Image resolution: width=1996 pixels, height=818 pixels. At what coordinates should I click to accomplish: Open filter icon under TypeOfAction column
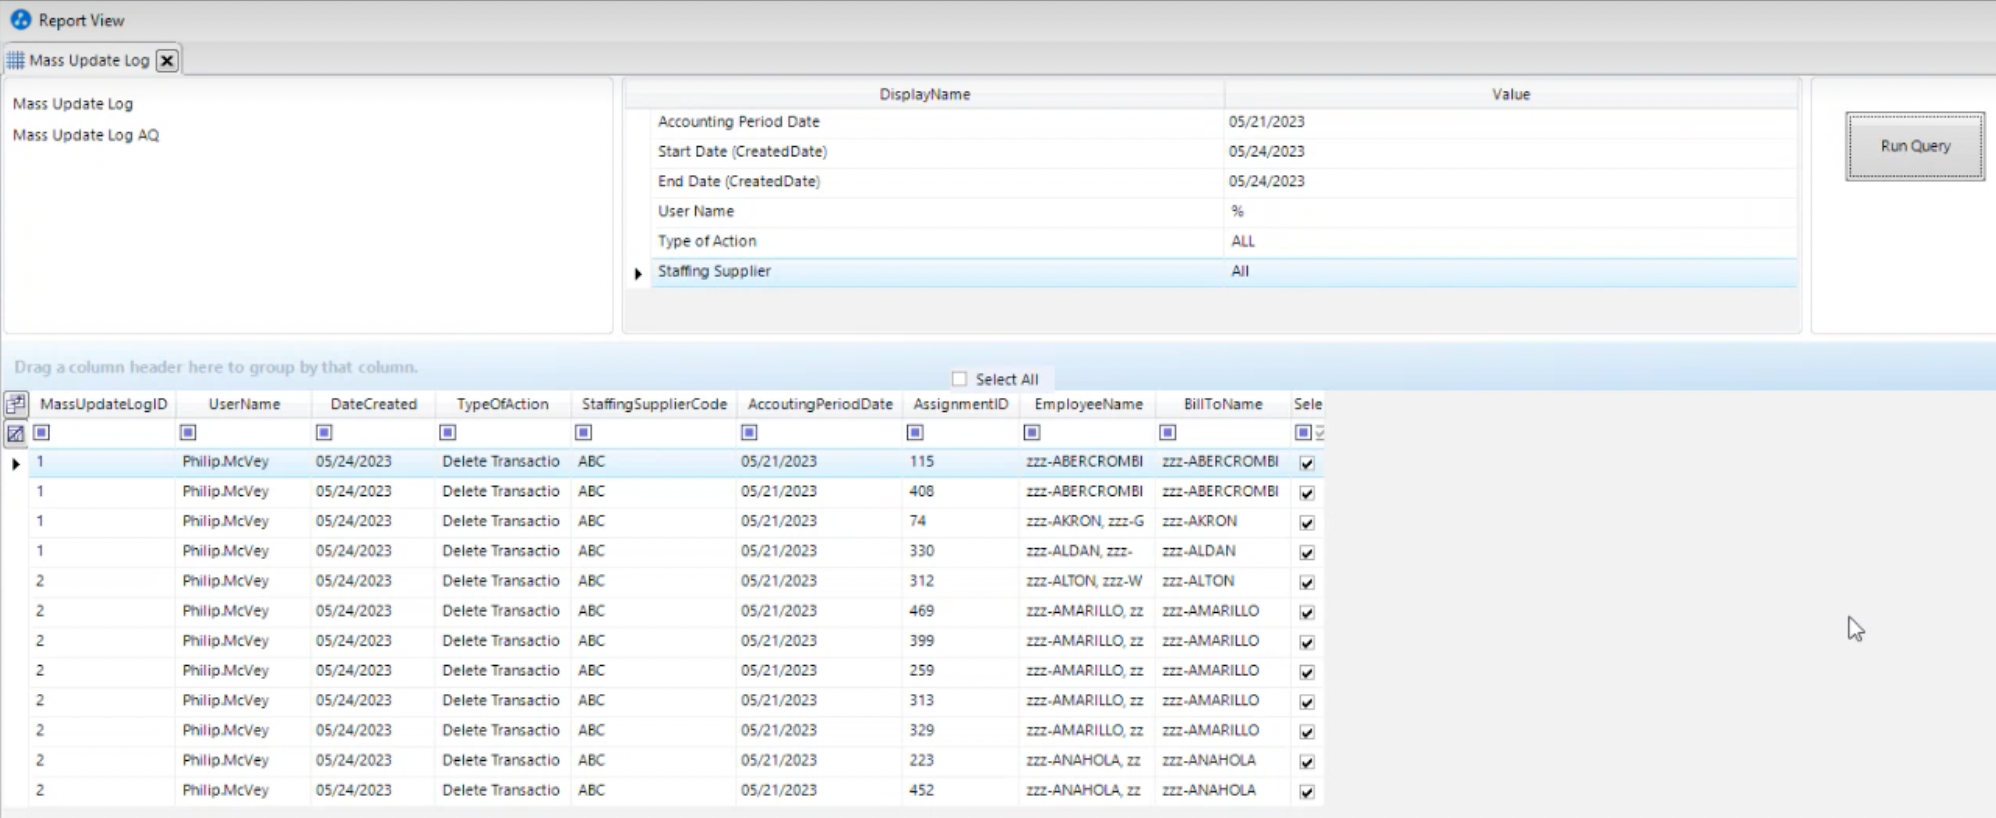click(448, 432)
